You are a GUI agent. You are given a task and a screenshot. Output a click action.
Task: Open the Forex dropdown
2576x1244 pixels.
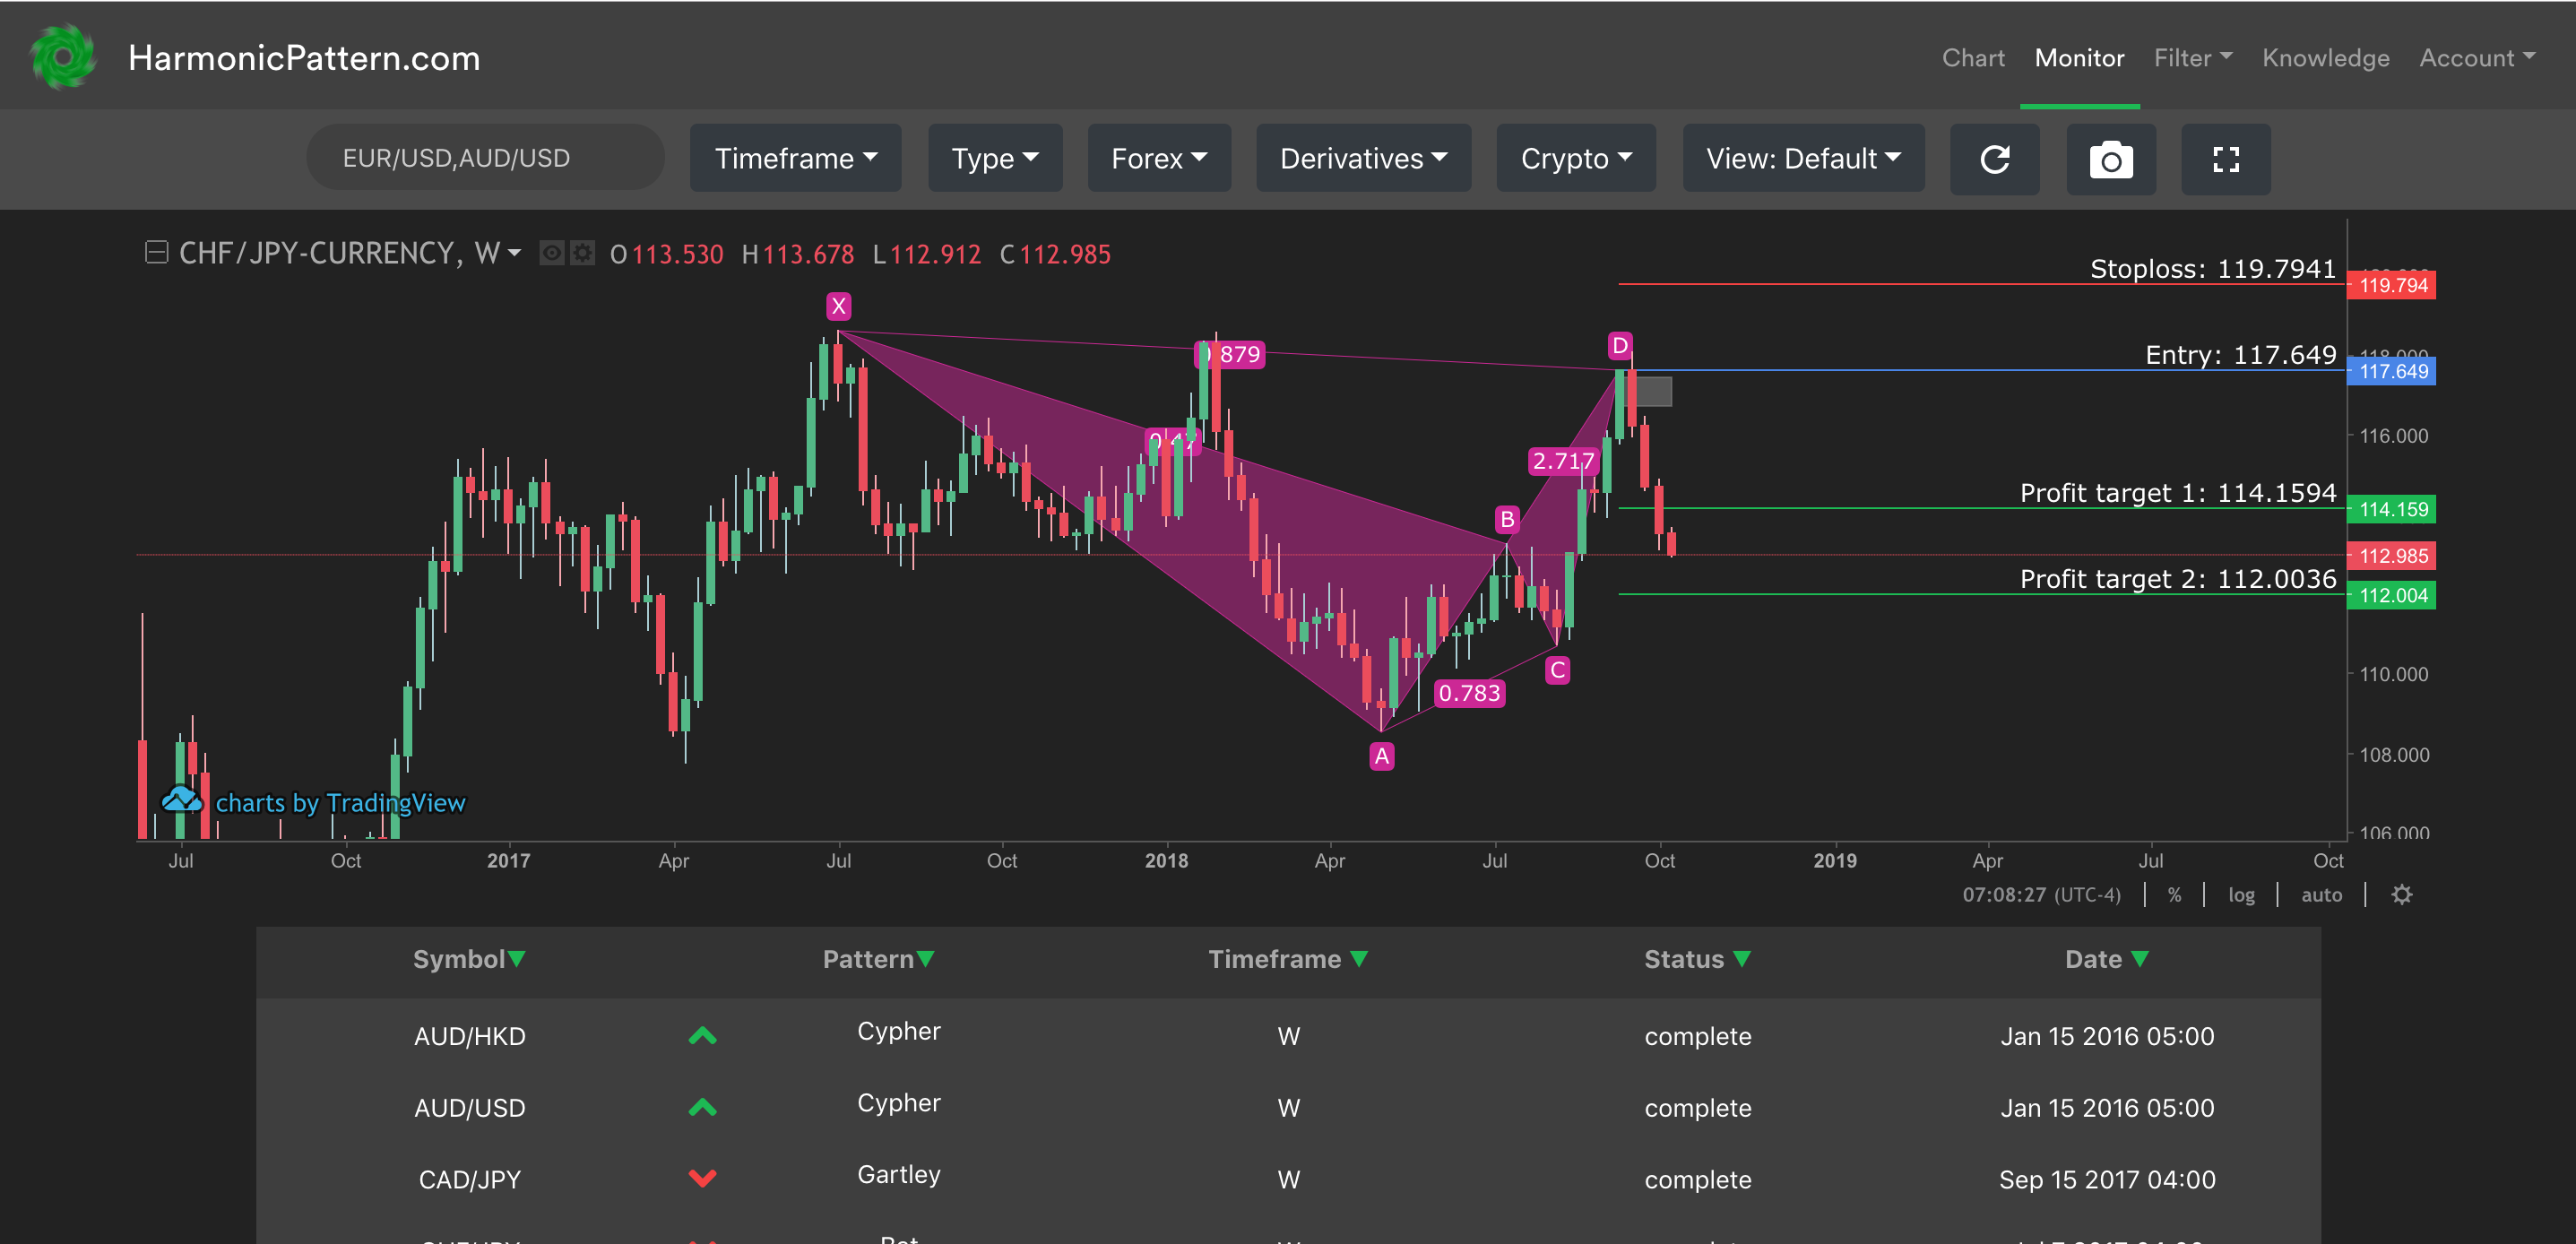(x=1159, y=158)
